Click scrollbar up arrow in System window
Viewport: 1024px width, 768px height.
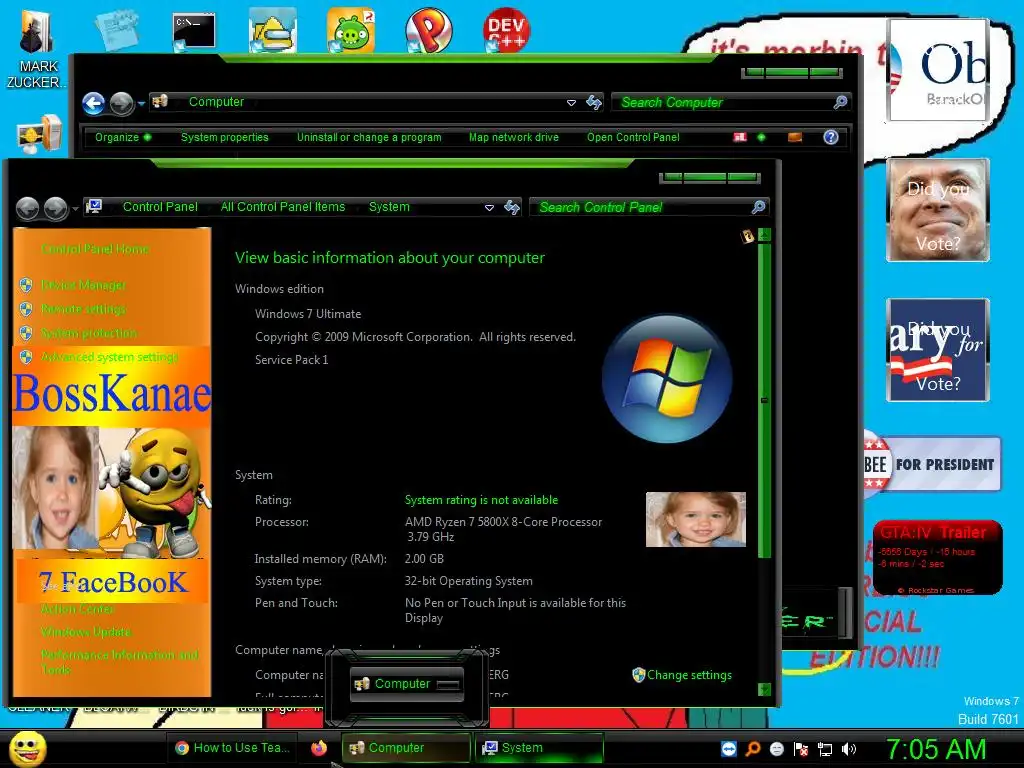(x=764, y=234)
